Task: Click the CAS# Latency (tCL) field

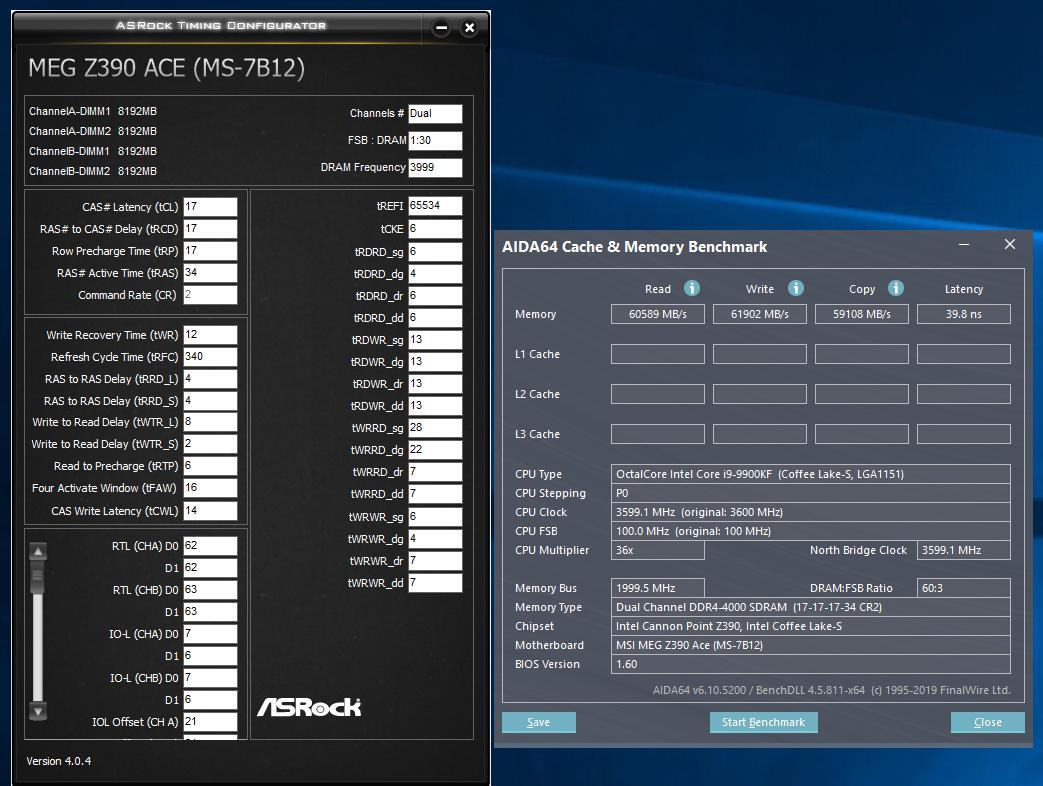Action: [x=210, y=207]
